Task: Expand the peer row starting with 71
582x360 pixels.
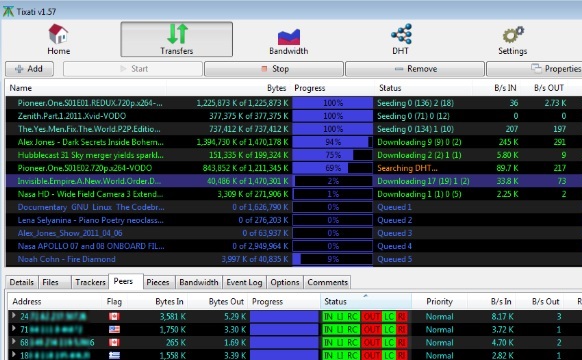Action: point(14,328)
